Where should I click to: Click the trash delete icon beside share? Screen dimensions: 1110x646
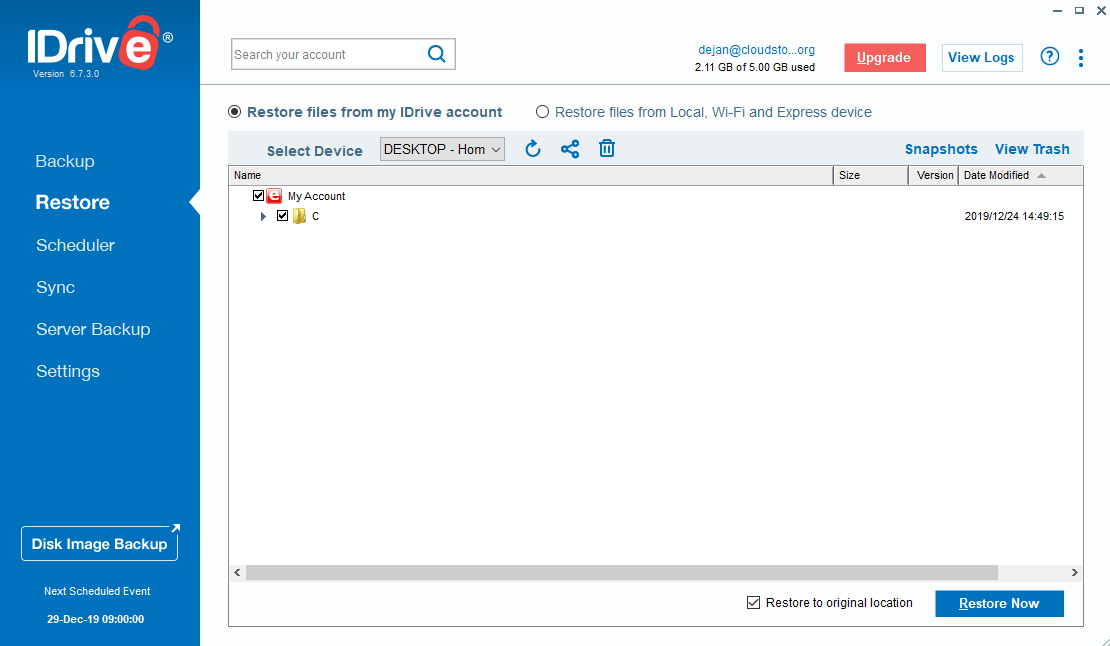(x=606, y=148)
